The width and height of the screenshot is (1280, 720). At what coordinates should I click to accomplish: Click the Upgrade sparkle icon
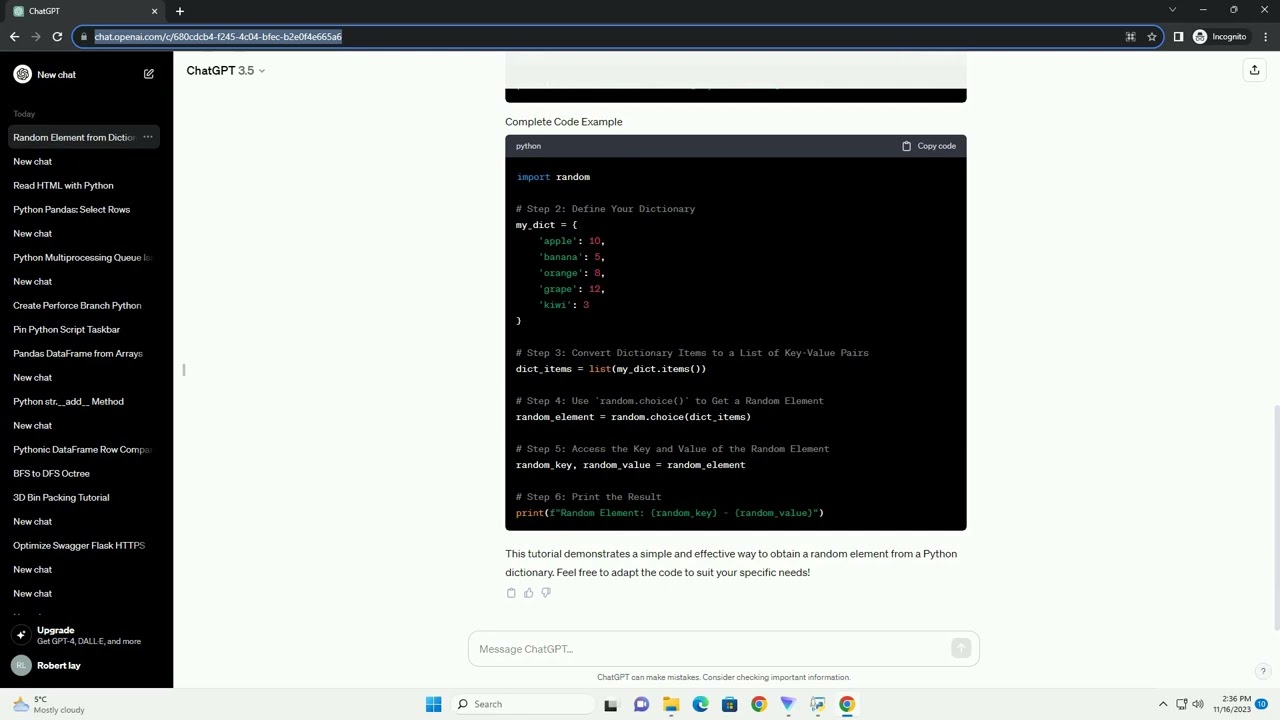[x=21, y=635]
